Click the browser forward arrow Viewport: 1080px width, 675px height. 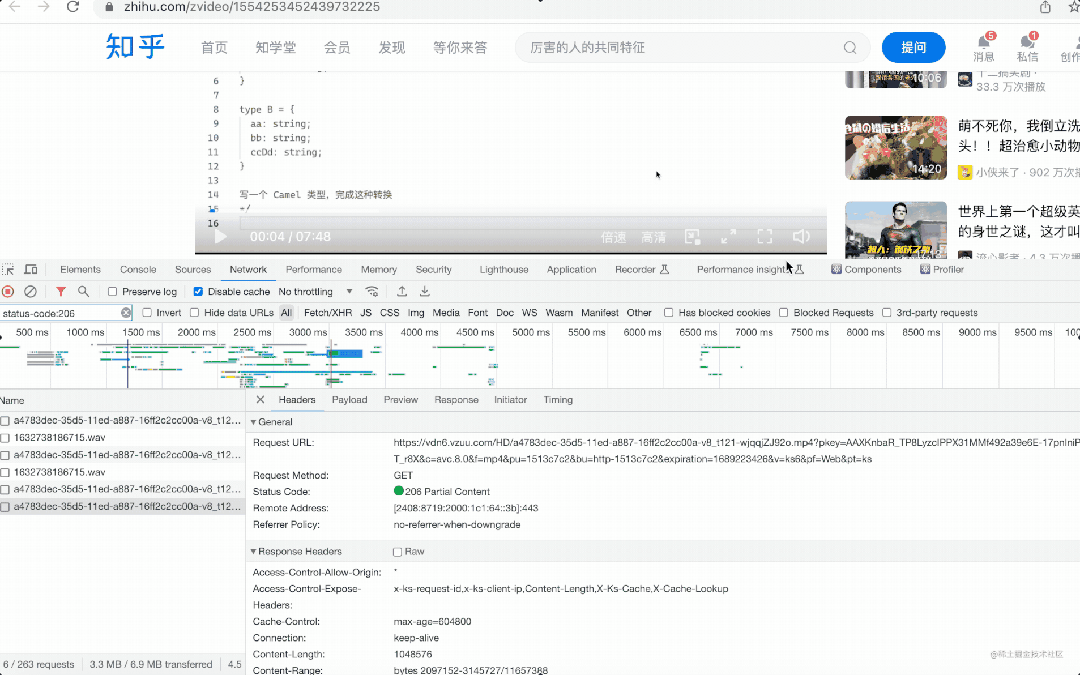coord(43,7)
